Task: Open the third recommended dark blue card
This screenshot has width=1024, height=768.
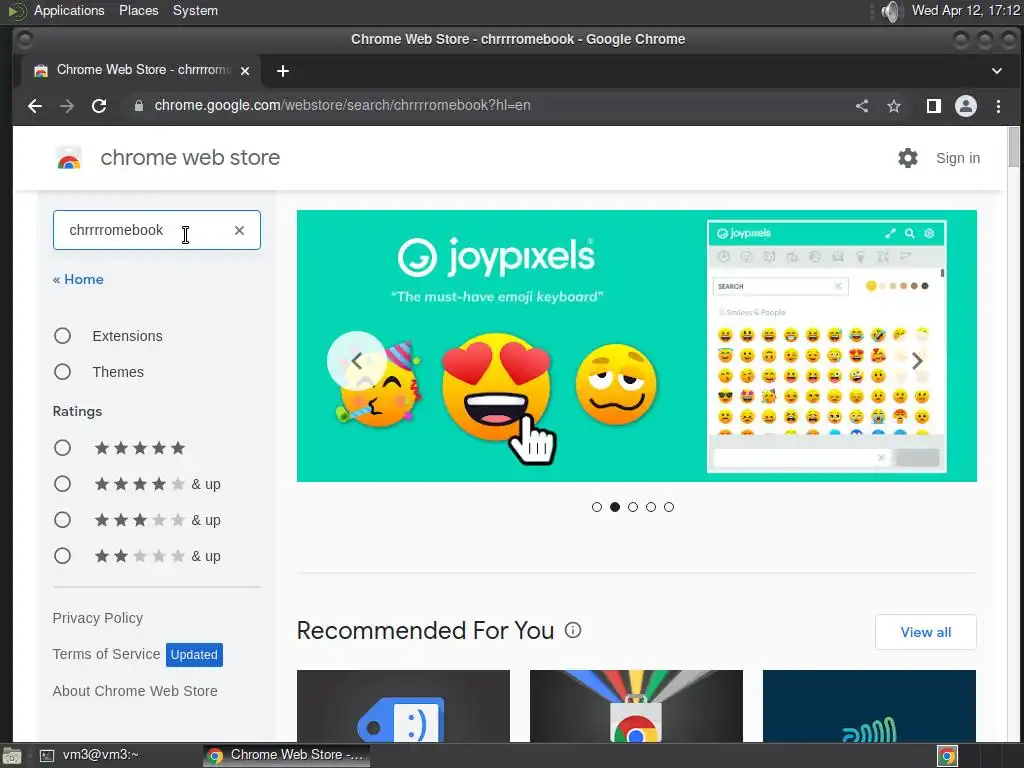Action: tap(869, 706)
